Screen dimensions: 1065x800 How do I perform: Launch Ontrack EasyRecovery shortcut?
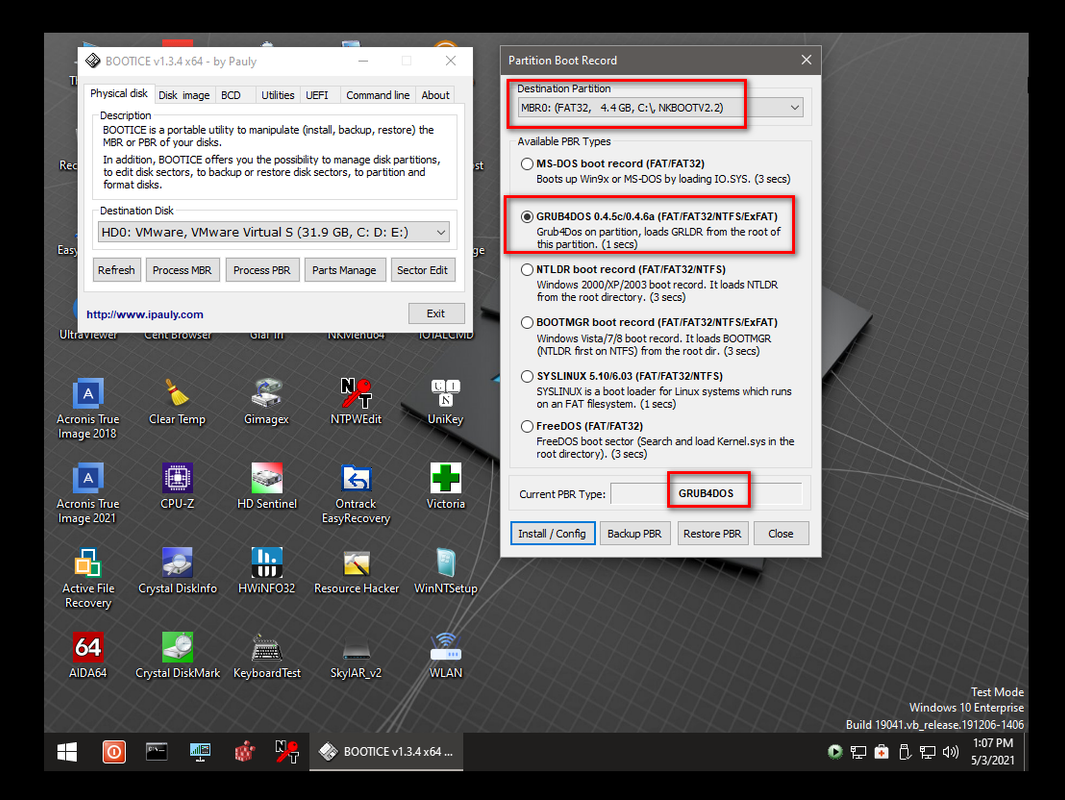click(356, 493)
